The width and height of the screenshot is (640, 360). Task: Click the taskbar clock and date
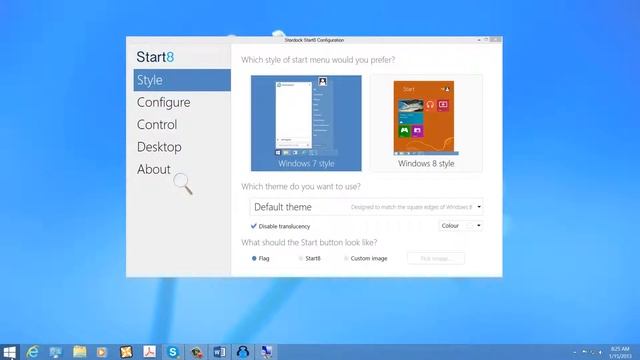[620, 352]
